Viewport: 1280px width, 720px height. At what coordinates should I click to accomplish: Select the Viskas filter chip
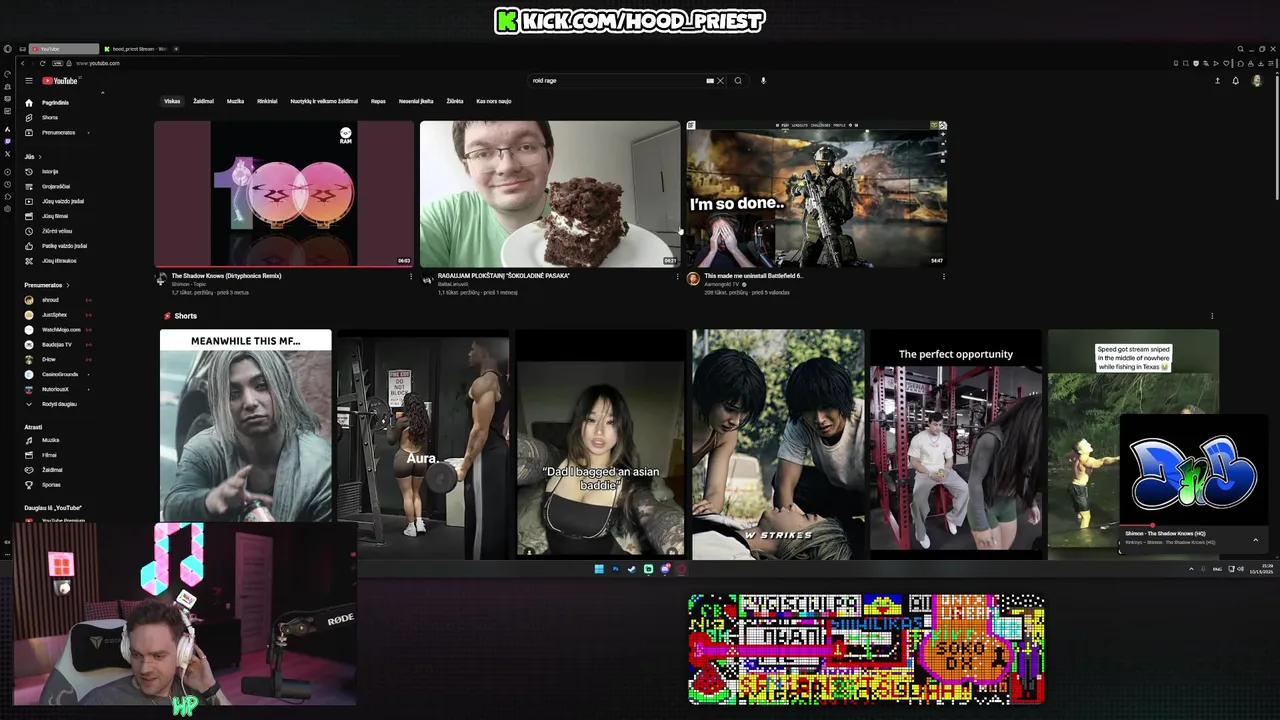172,101
